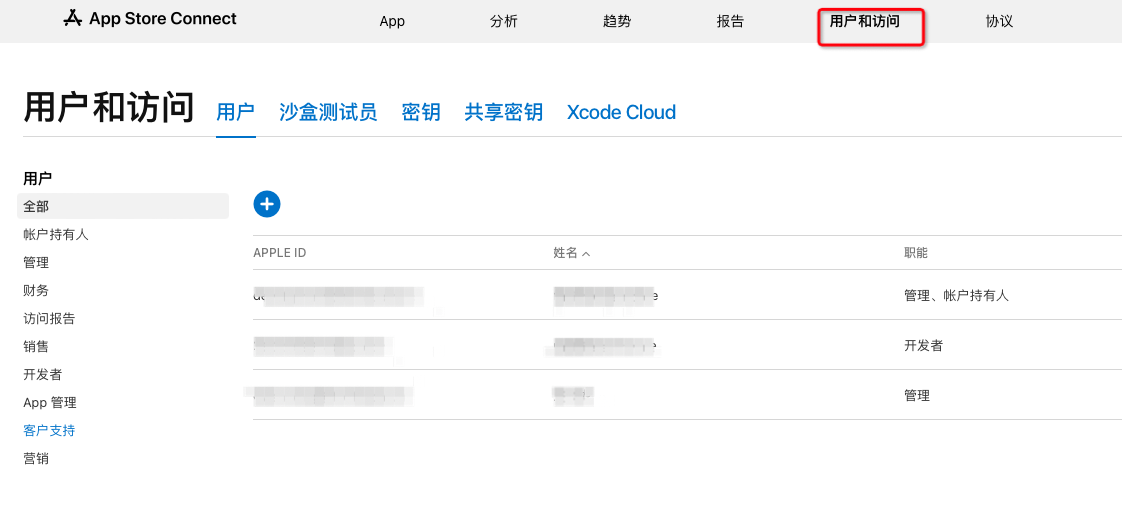Screen dimensions: 1122x521
Task: Open the App menu item
Action: click(392, 21)
